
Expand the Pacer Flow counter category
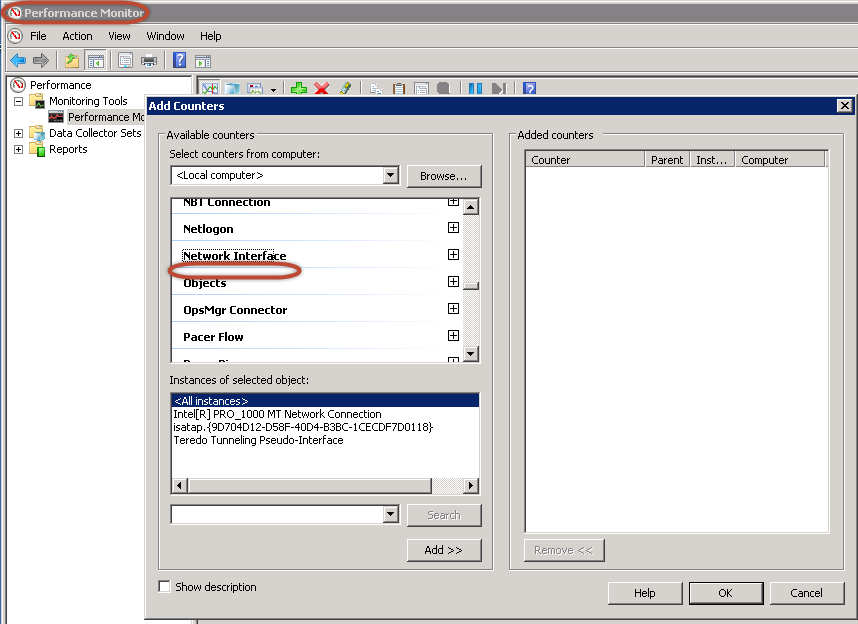pyautogui.click(x=453, y=336)
